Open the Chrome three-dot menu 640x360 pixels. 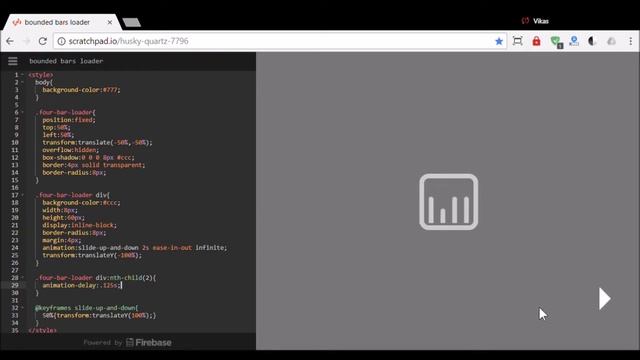pos(631,41)
